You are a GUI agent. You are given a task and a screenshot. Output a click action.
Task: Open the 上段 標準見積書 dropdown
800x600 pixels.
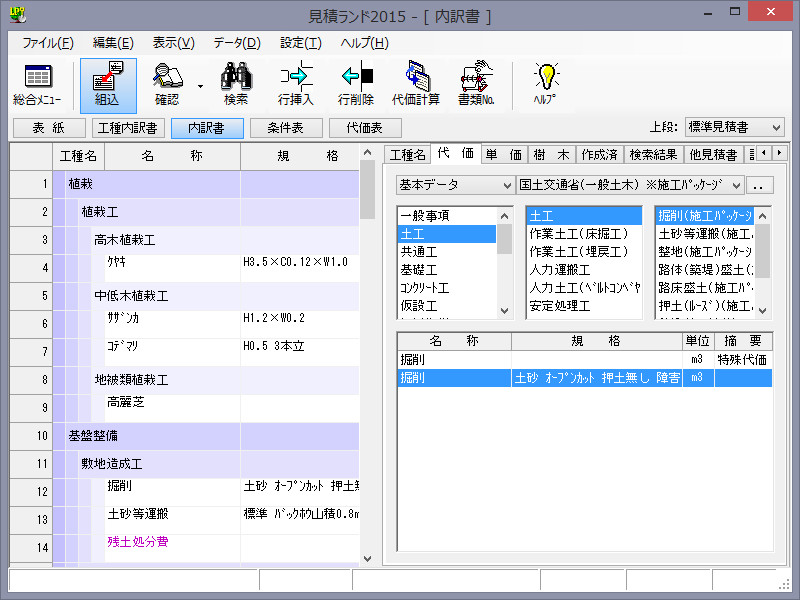coord(734,127)
